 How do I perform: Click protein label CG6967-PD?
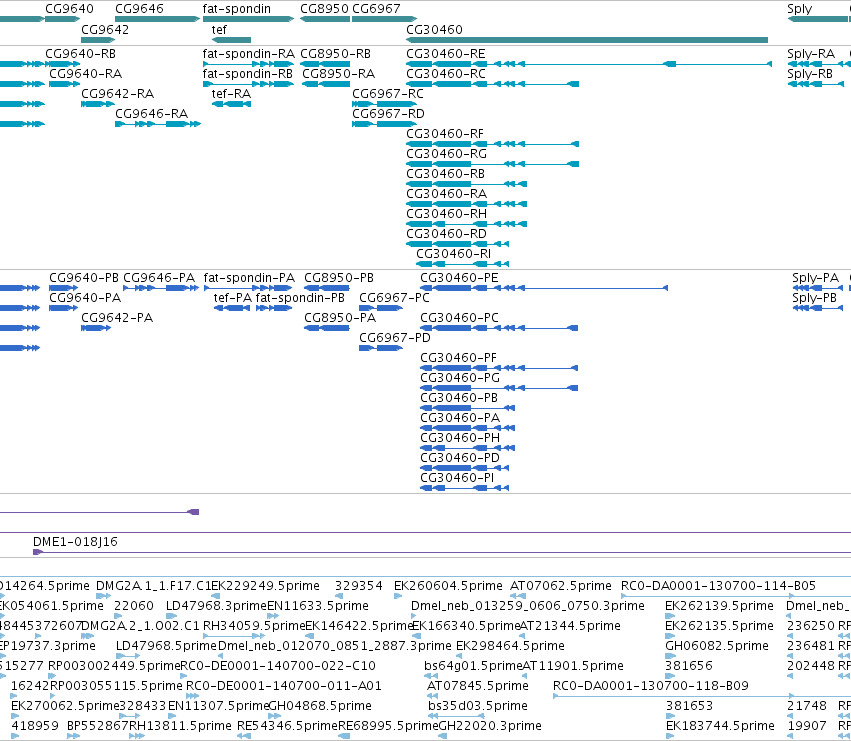395,338
